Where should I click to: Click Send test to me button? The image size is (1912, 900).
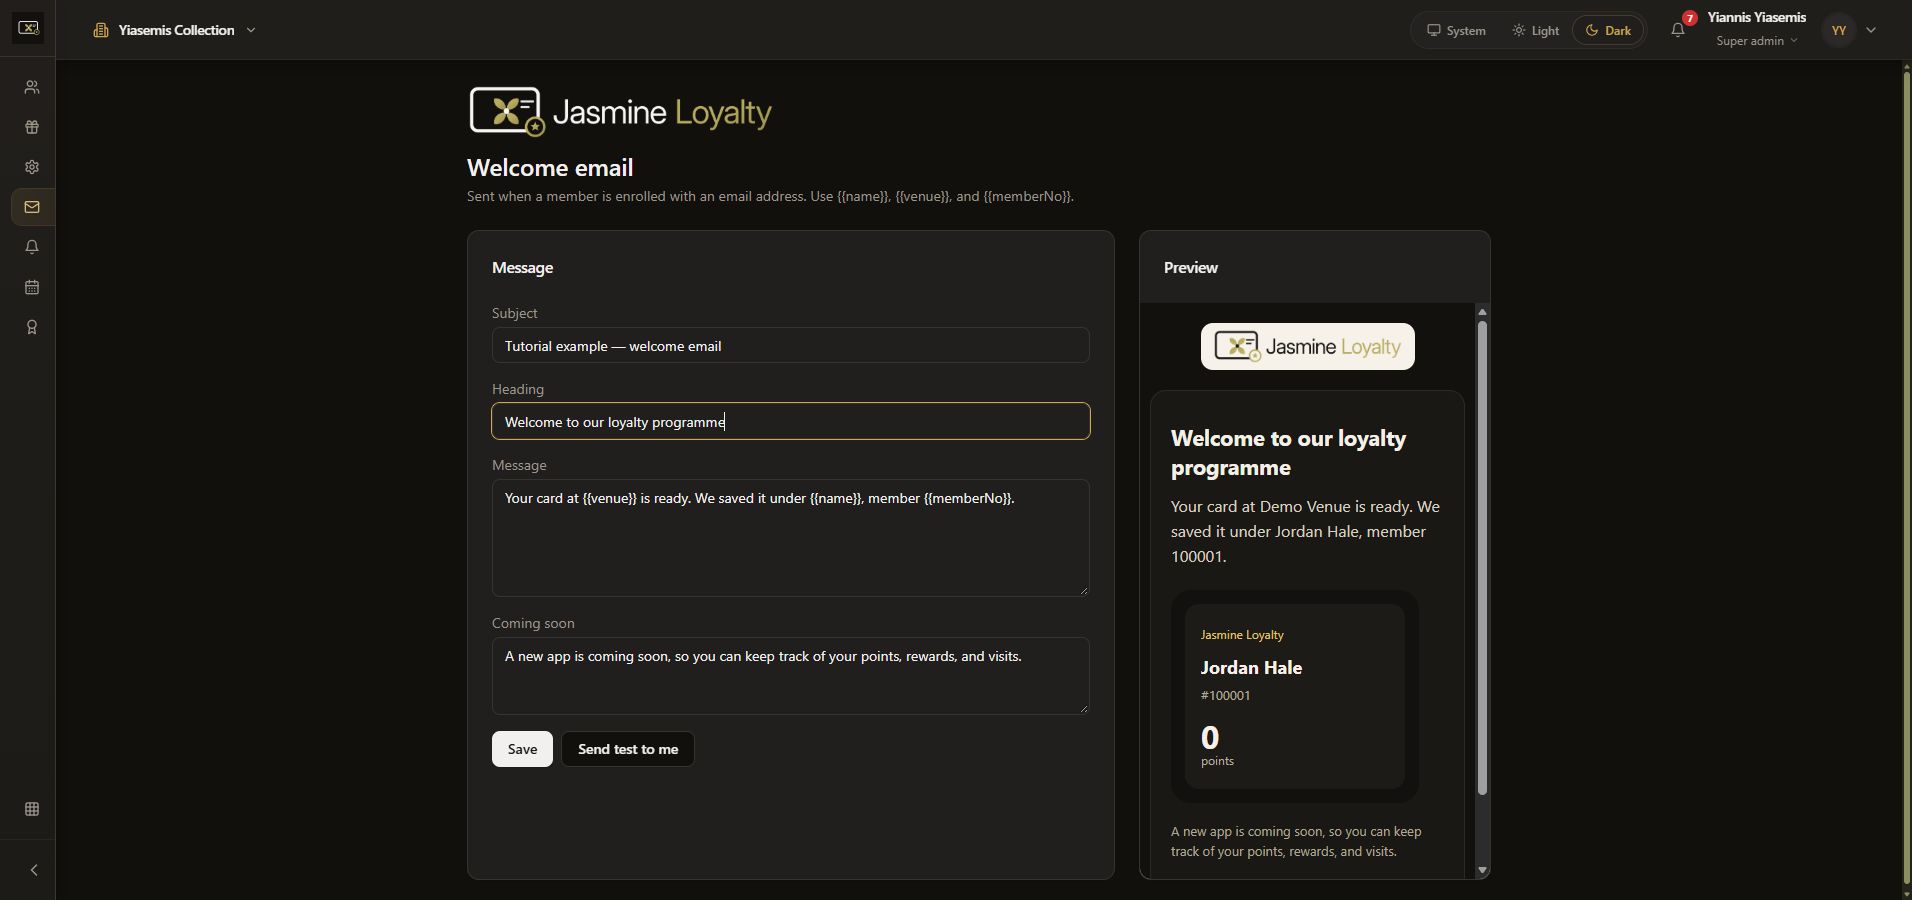pos(628,749)
